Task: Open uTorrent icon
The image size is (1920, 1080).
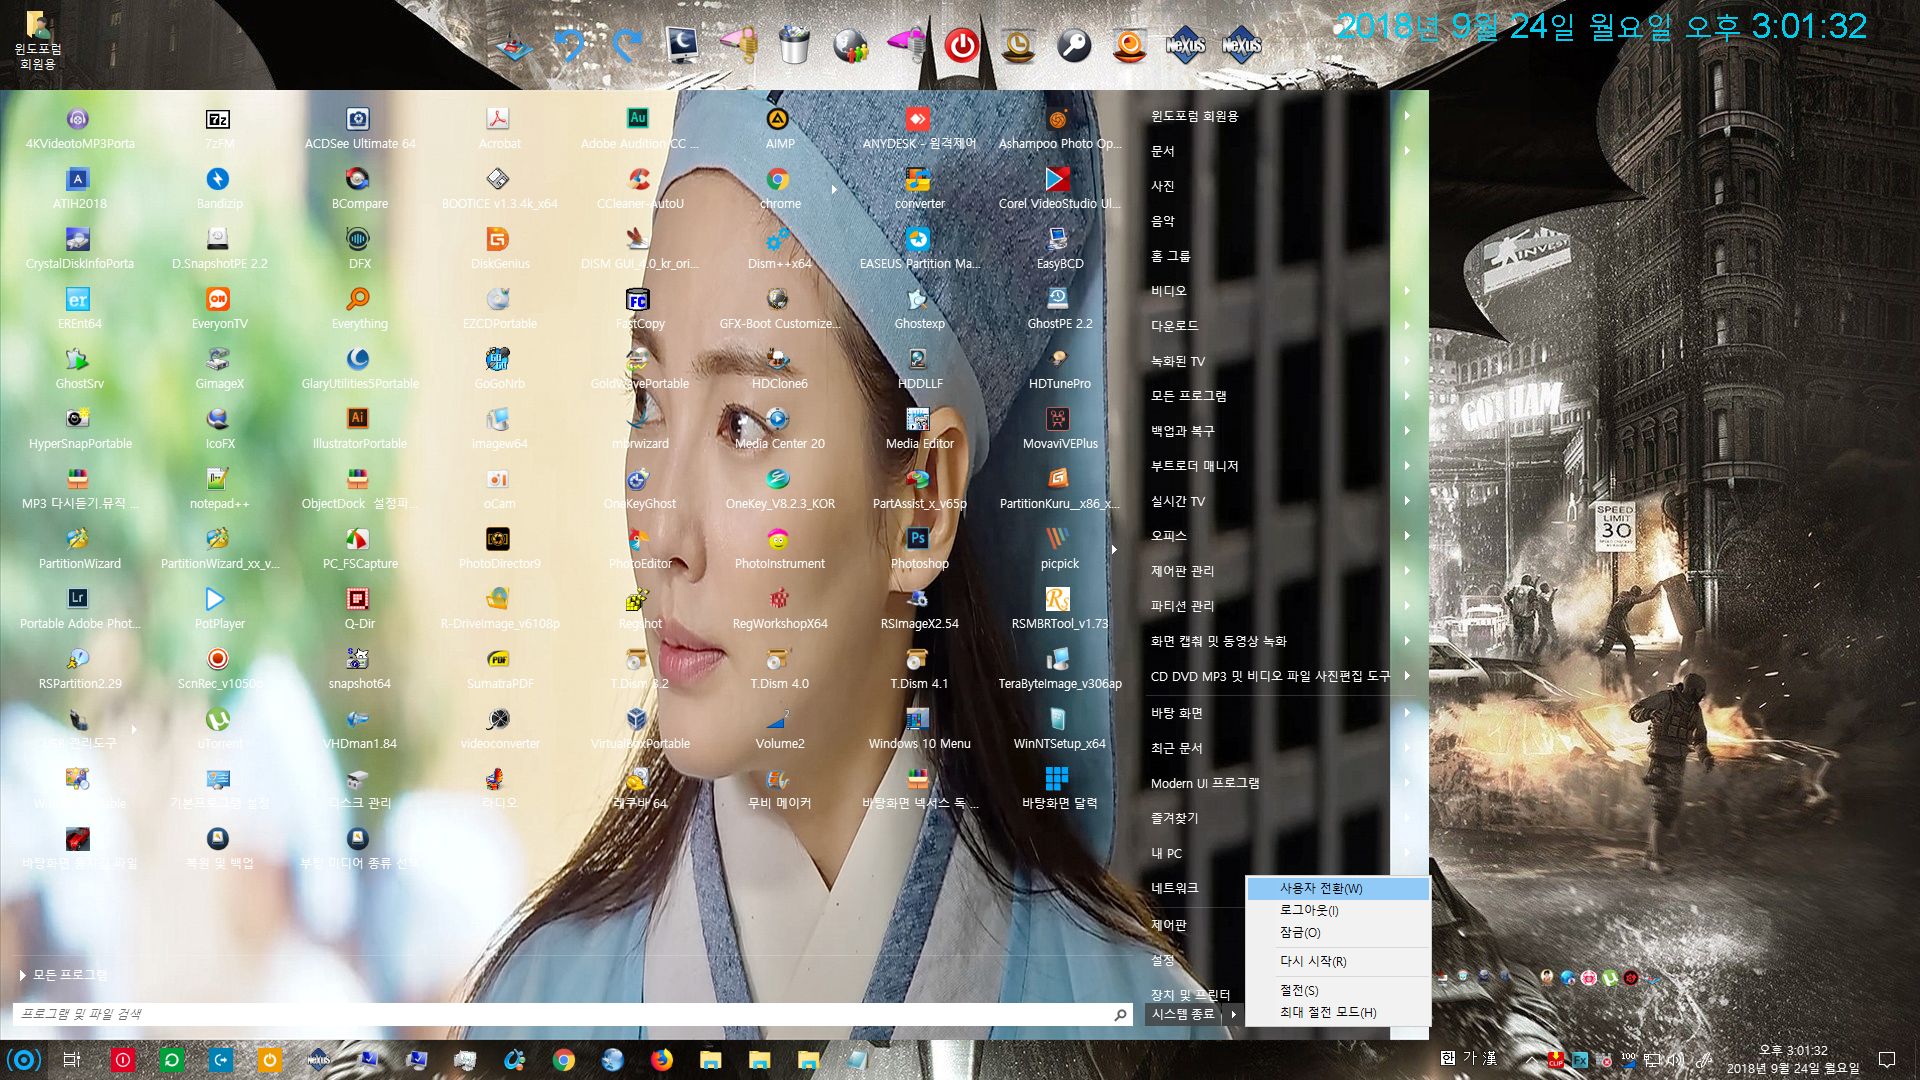Action: click(x=218, y=721)
